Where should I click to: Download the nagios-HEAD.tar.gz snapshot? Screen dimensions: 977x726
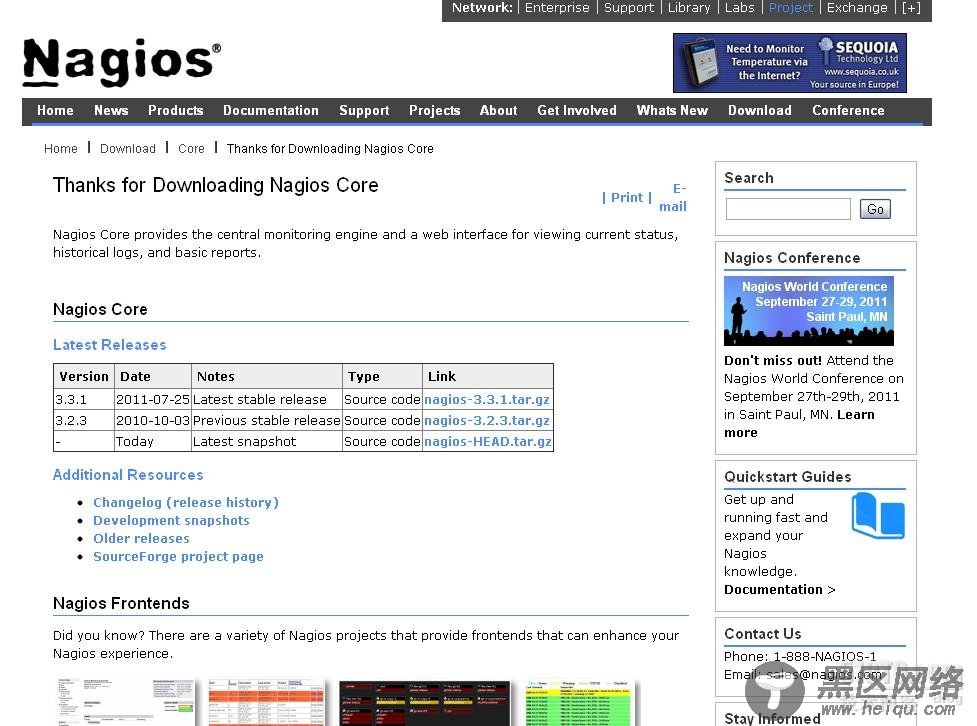pos(487,441)
